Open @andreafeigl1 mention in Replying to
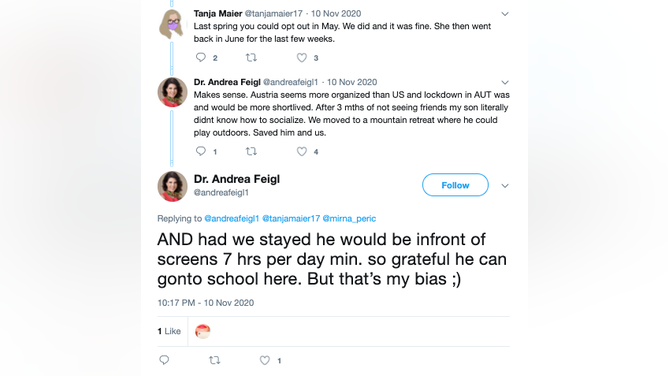668x376 pixels. (x=232, y=218)
